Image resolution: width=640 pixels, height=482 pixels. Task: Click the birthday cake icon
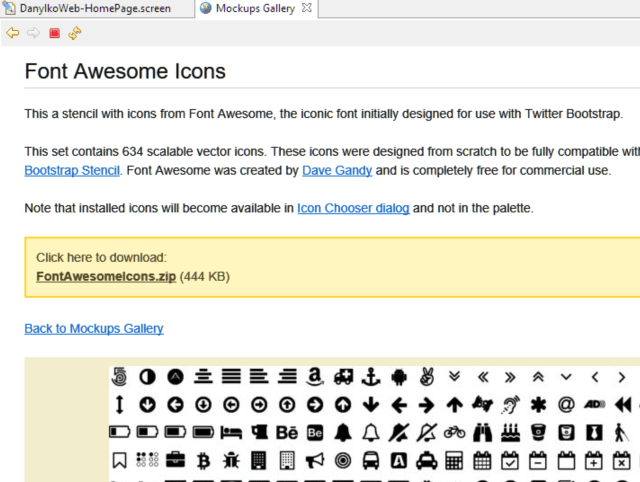(x=511, y=433)
